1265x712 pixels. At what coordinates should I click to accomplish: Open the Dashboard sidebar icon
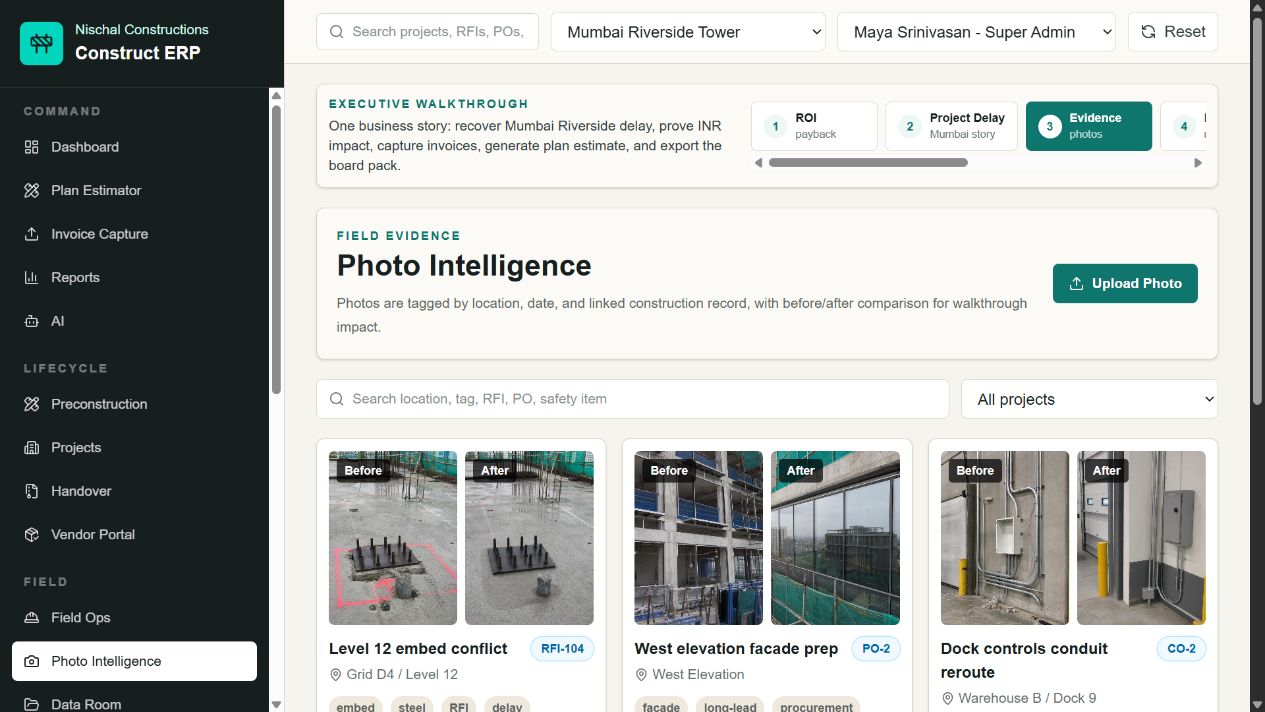coord(31,147)
